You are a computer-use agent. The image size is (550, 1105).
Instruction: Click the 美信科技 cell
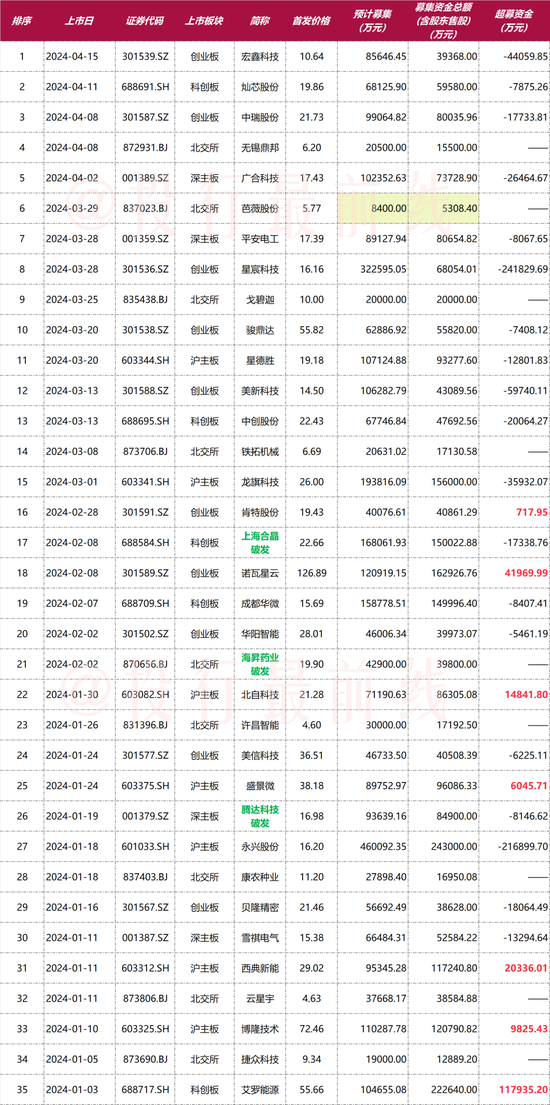click(259, 755)
